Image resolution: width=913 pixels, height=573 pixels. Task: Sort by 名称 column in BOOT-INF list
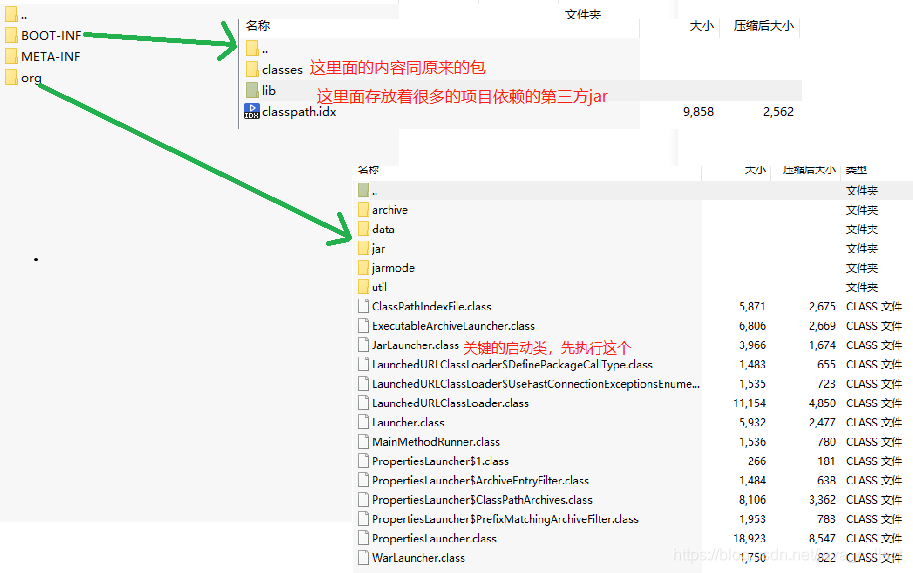pos(258,26)
